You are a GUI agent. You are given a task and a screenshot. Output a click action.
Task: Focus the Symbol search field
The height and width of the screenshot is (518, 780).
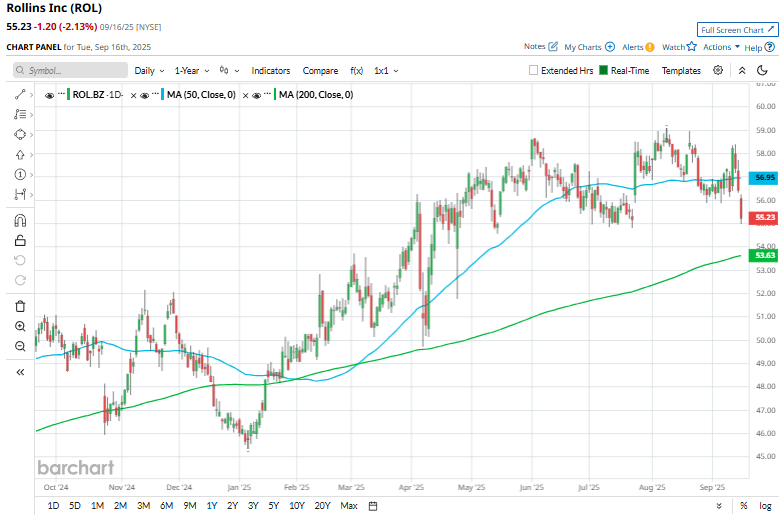point(70,70)
